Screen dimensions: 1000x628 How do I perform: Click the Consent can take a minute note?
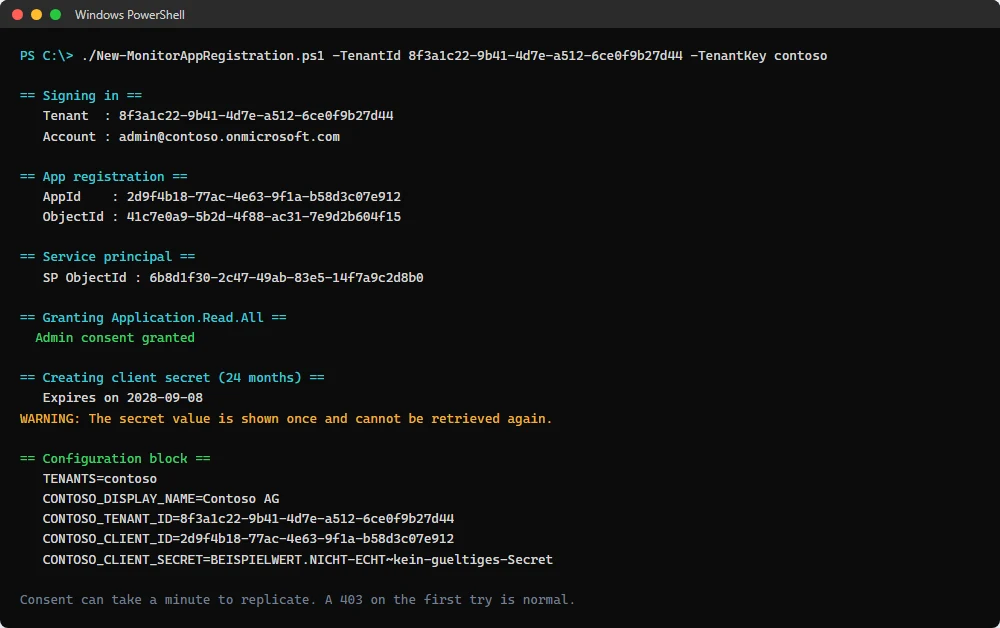click(x=297, y=600)
